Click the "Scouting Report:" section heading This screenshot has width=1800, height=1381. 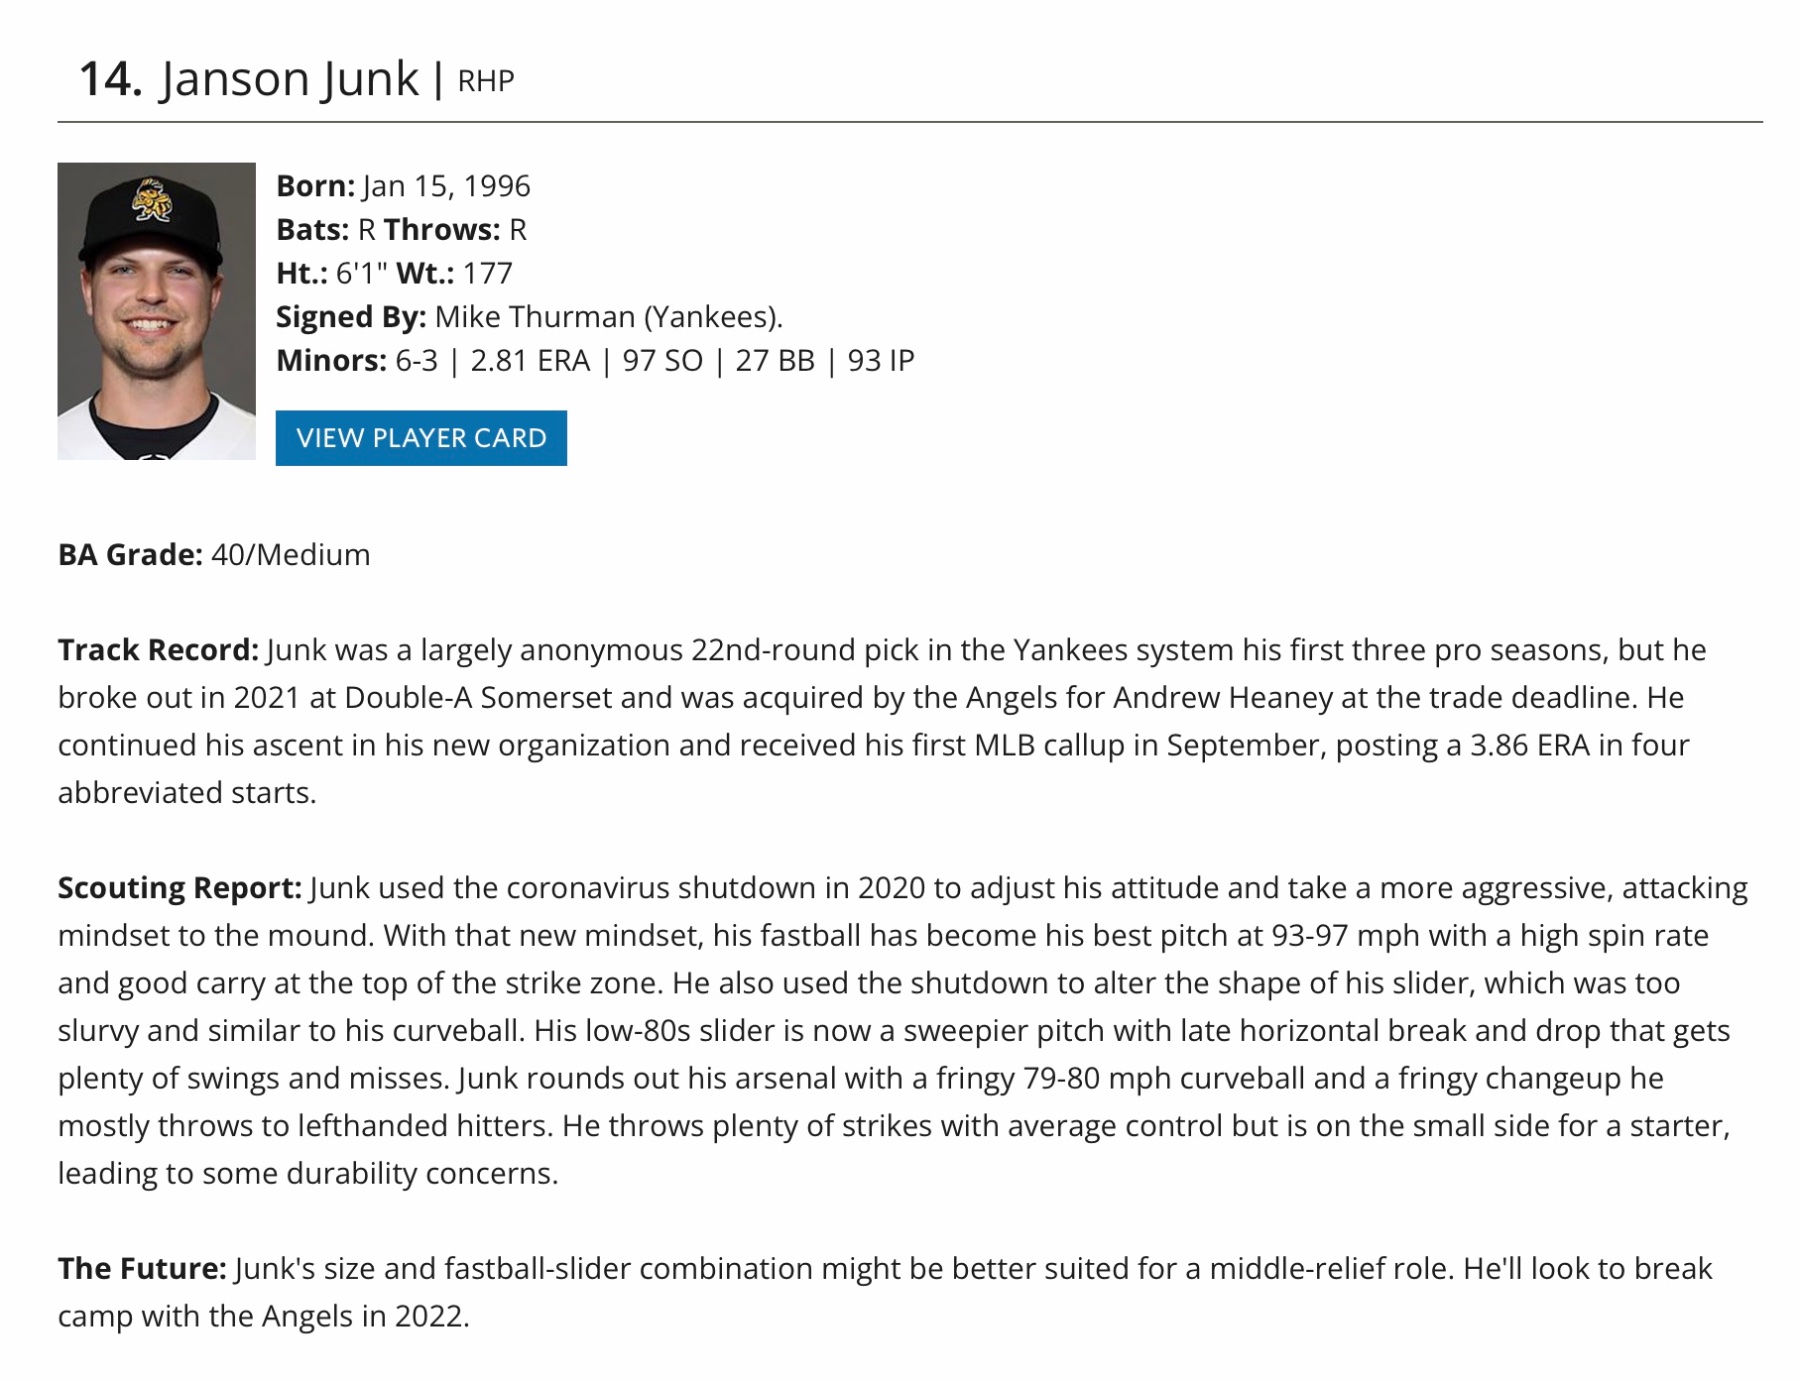[179, 888]
